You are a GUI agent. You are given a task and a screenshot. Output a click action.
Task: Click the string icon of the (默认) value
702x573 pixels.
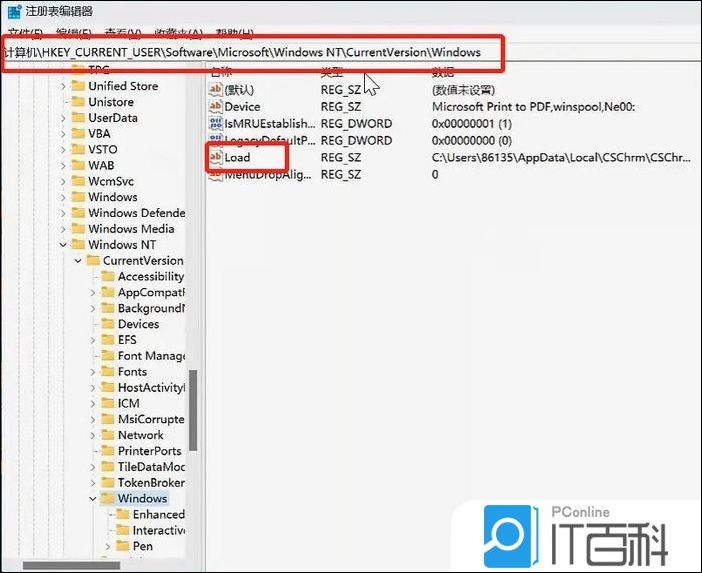tap(215, 90)
